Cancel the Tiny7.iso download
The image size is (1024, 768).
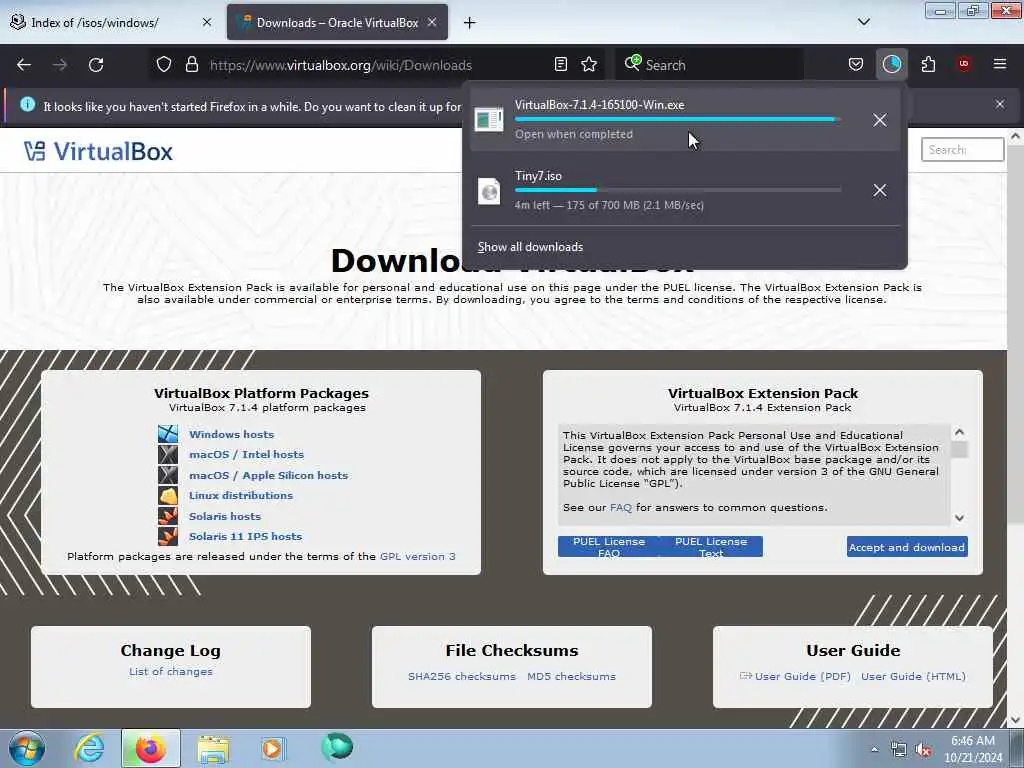pos(880,190)
